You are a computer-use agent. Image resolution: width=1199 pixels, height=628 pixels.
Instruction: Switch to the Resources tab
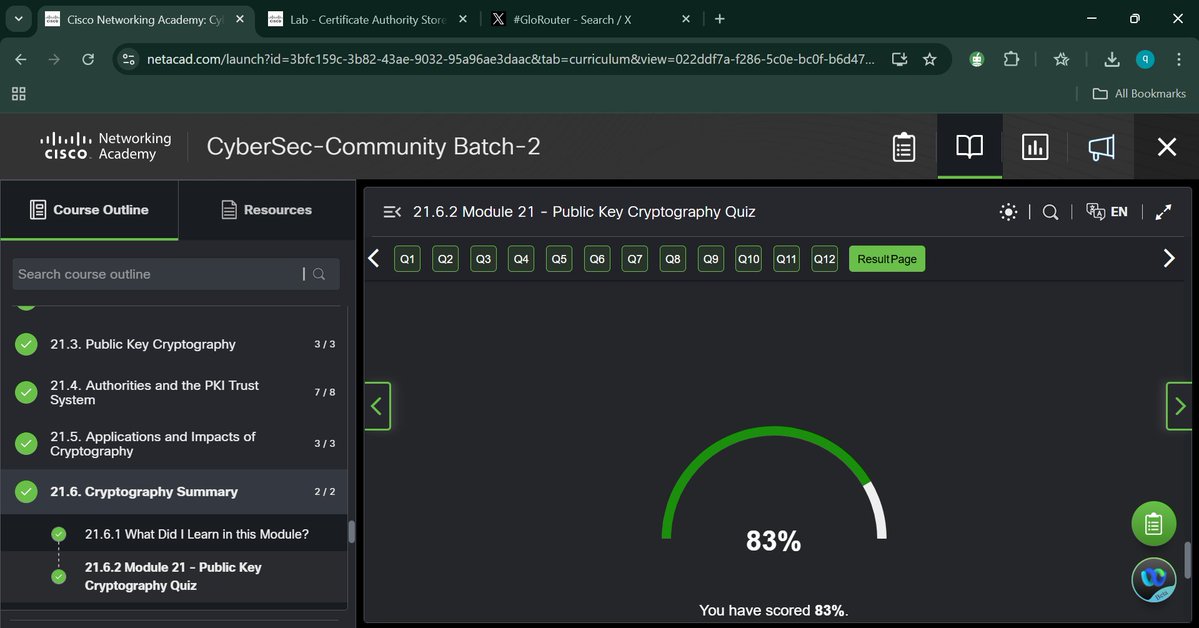[x=266, y=210]
